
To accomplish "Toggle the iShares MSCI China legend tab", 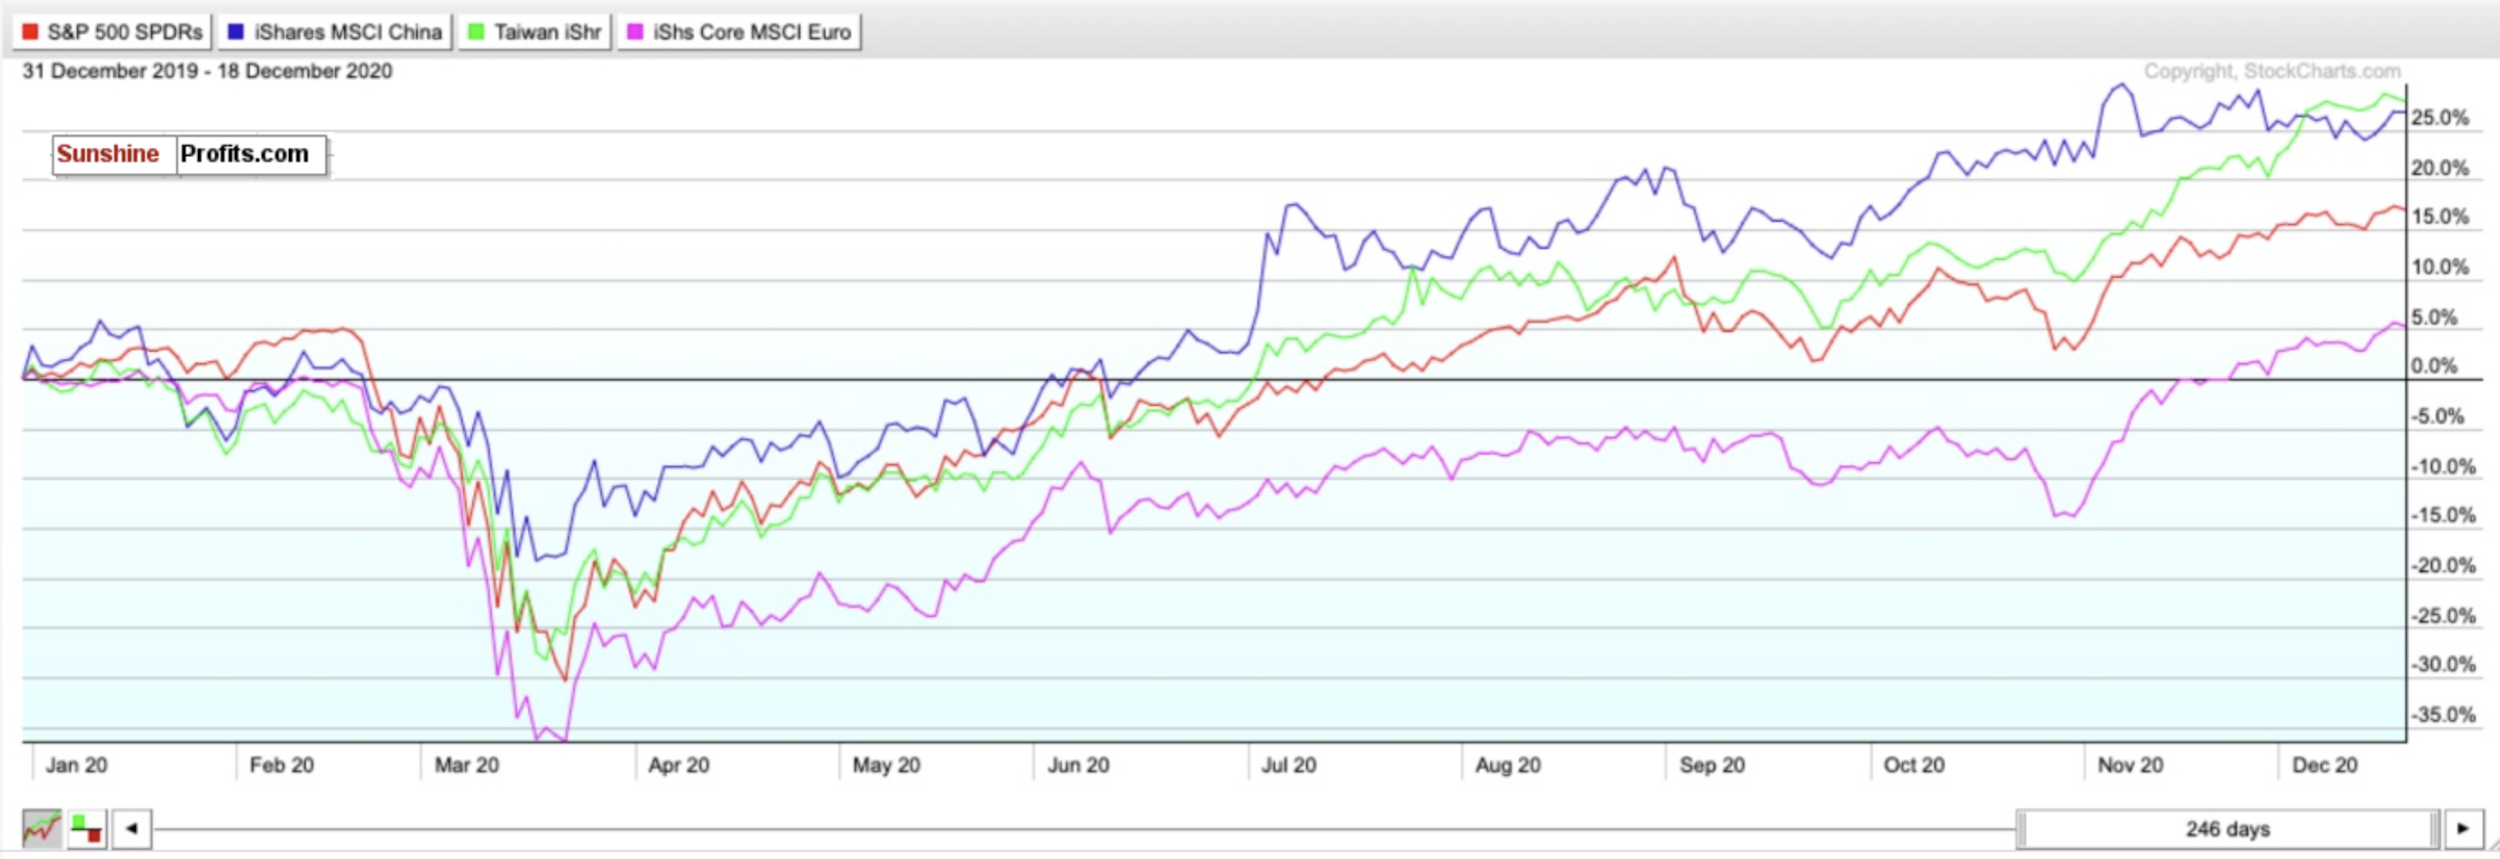I will (x=335, y=32).
